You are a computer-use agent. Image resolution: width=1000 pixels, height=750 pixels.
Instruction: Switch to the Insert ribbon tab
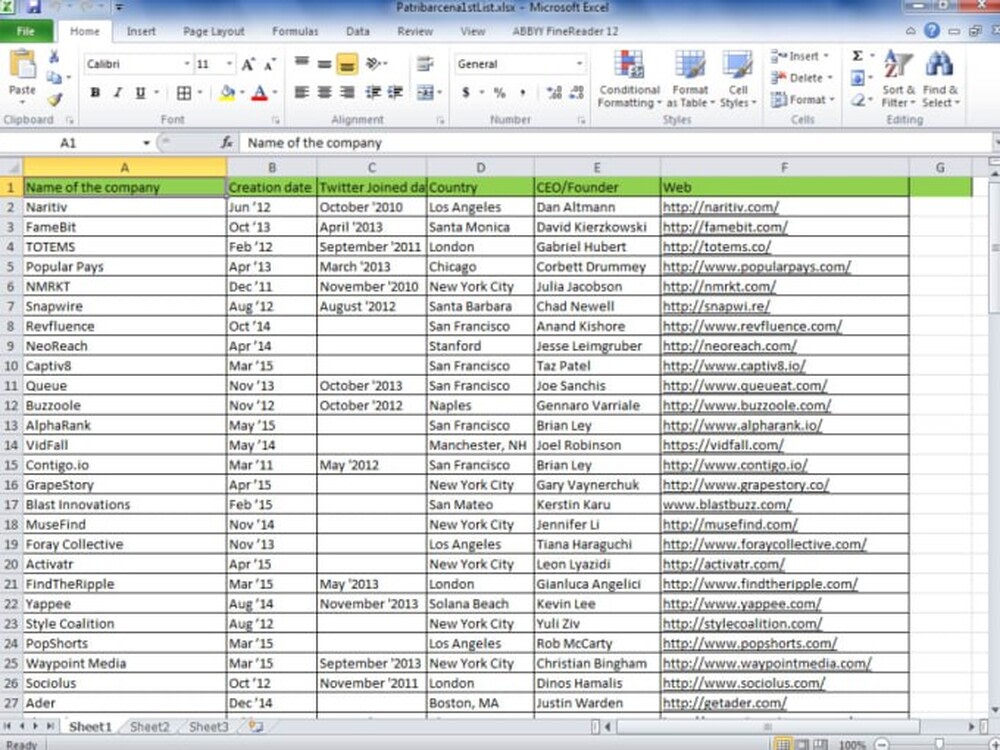pos(141,31)
